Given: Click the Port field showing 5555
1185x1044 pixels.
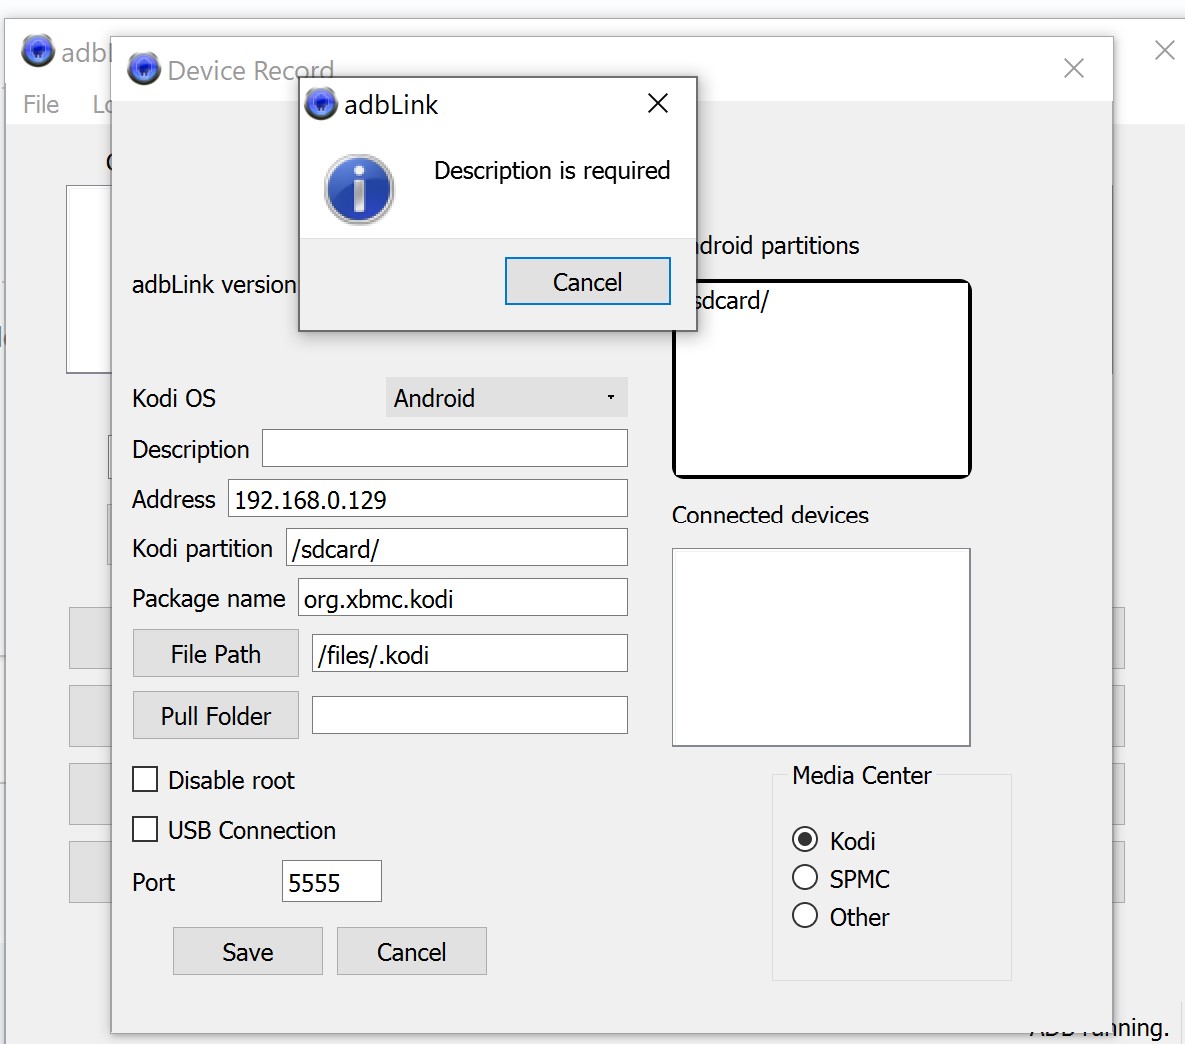Looking at the screenshot, I should tap(332, 881).
